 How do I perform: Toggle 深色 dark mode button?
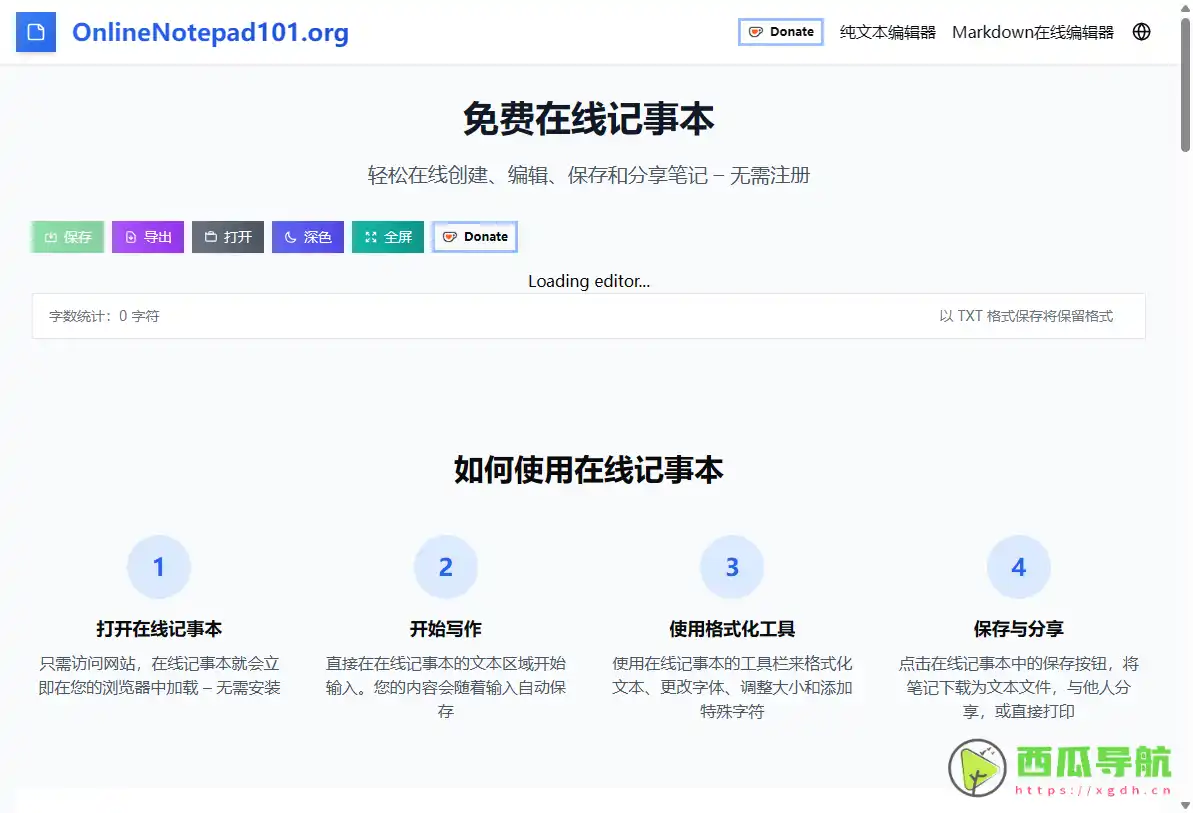tap(307, 237)
